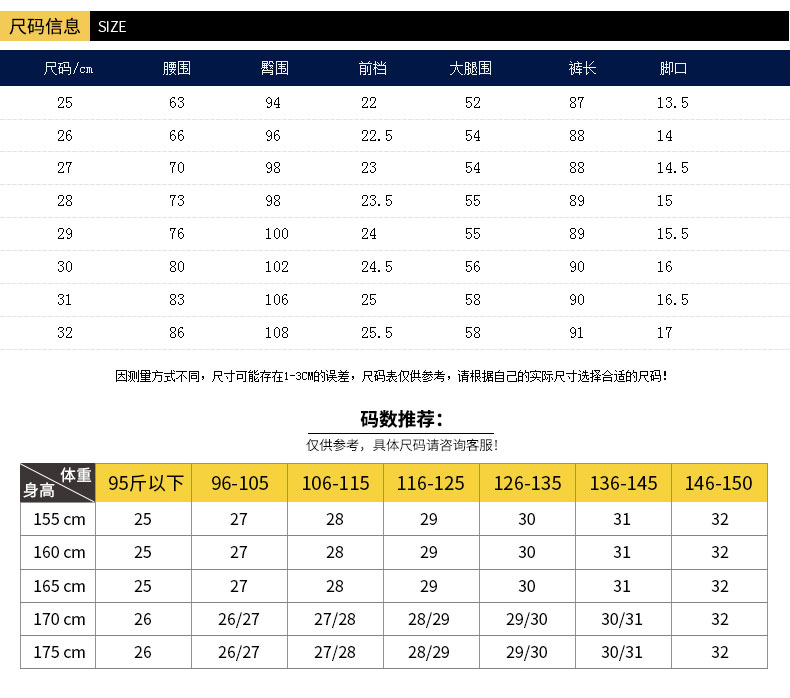Click waist value 80
This screenshot has width=790, height=698.
(x=177, y=267)
